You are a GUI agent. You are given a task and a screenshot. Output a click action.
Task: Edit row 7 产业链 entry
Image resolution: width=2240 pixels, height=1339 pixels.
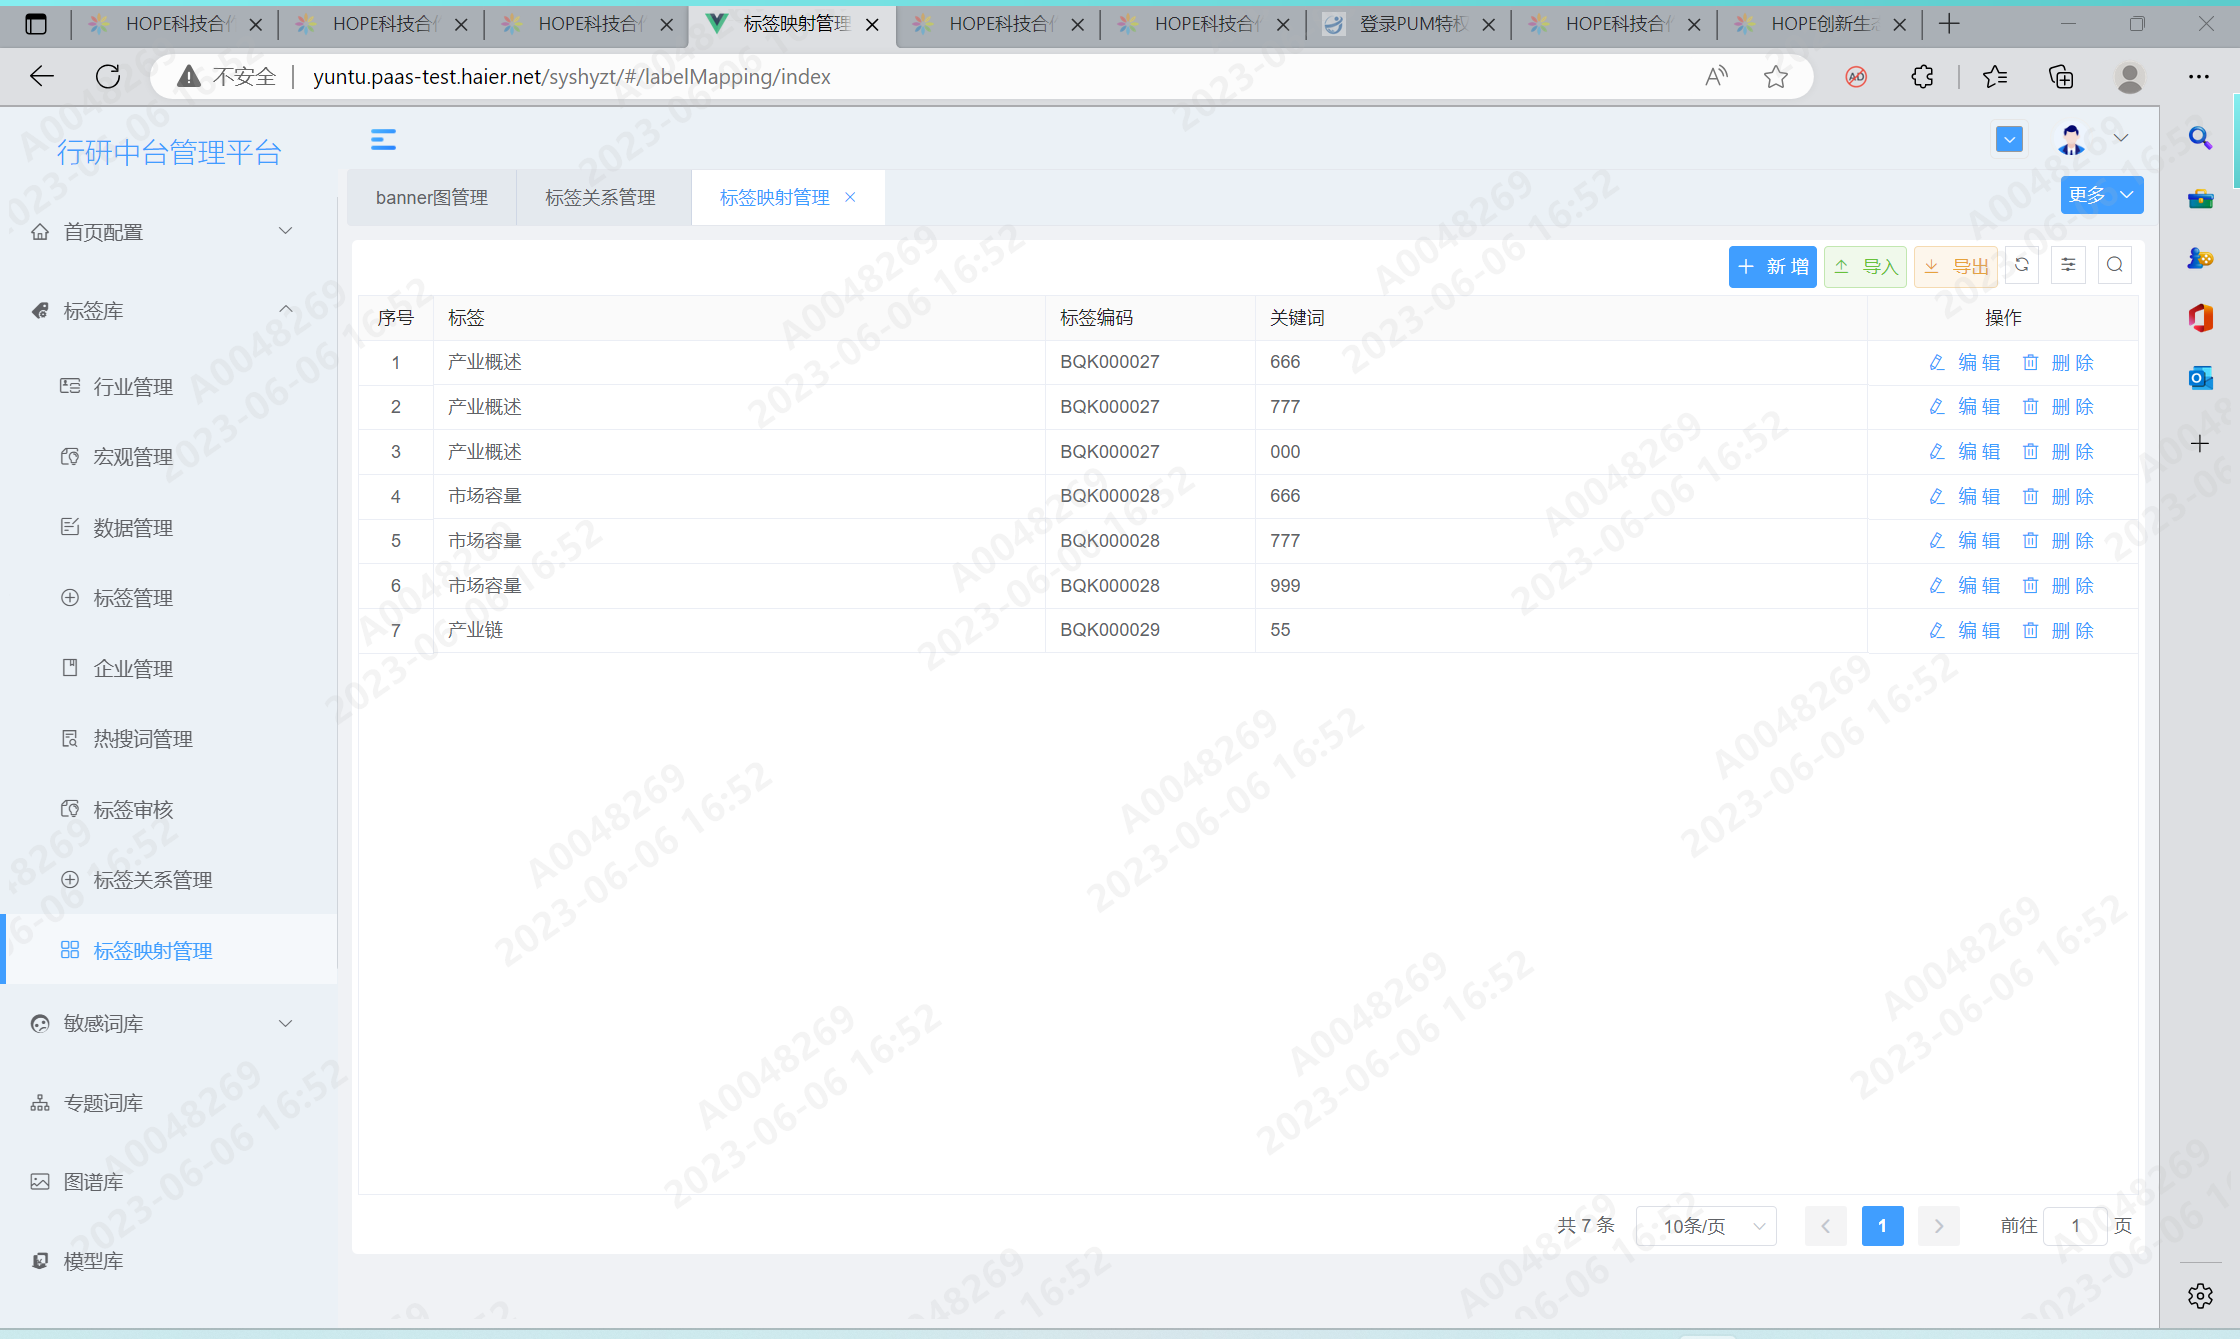pyautogui.click(x=1964, y=631)
